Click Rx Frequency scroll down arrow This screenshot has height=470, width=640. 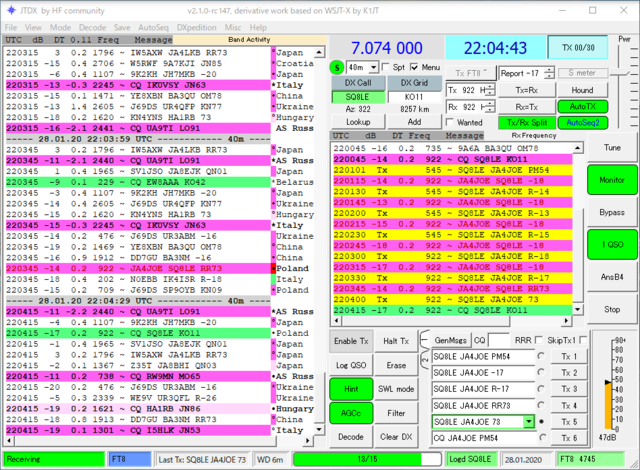[x=578, y=310]
